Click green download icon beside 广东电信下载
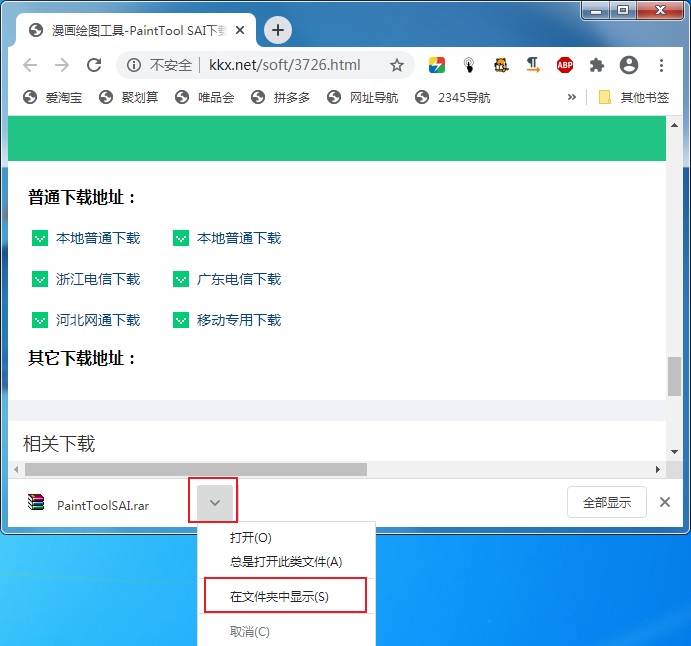The image size is (691, 646). coord(181,279)
